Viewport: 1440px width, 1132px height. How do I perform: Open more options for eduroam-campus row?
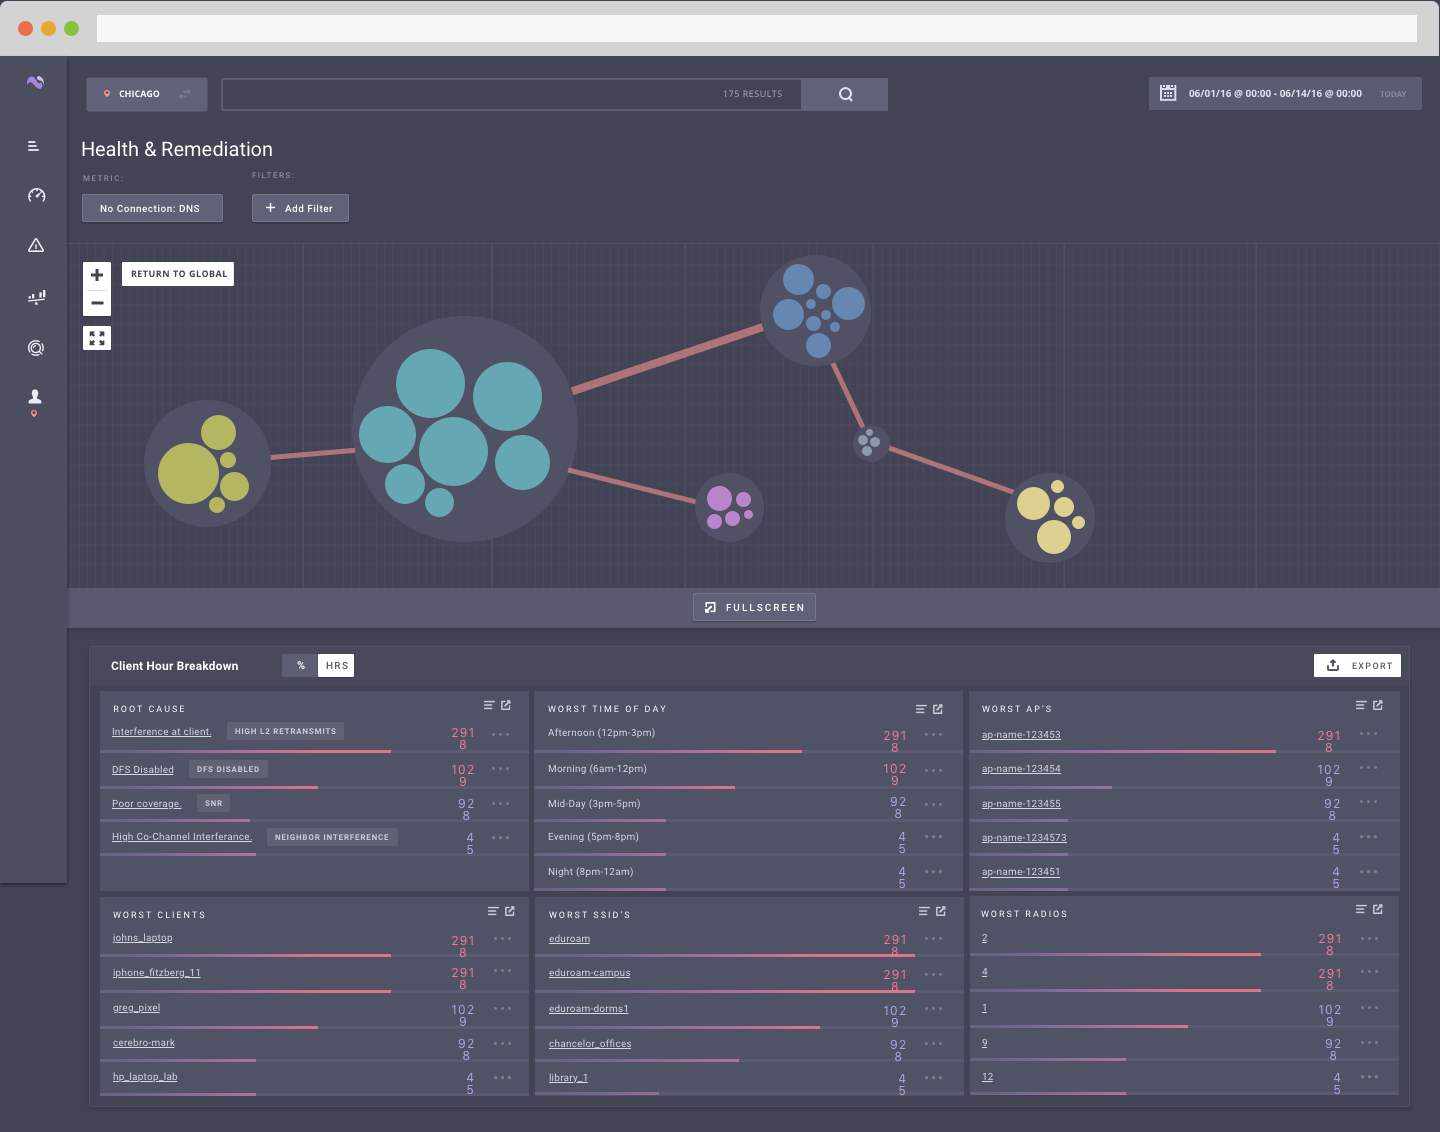pyautogui.click(x=934, y=975)
